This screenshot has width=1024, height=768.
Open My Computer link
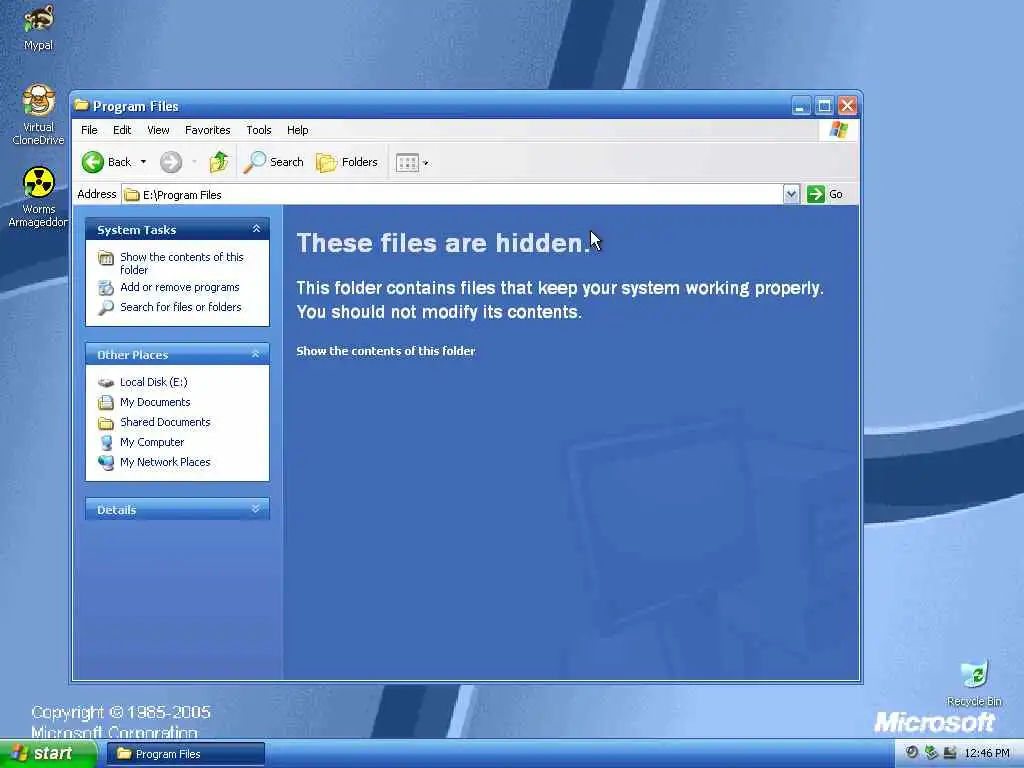[152, 442]
